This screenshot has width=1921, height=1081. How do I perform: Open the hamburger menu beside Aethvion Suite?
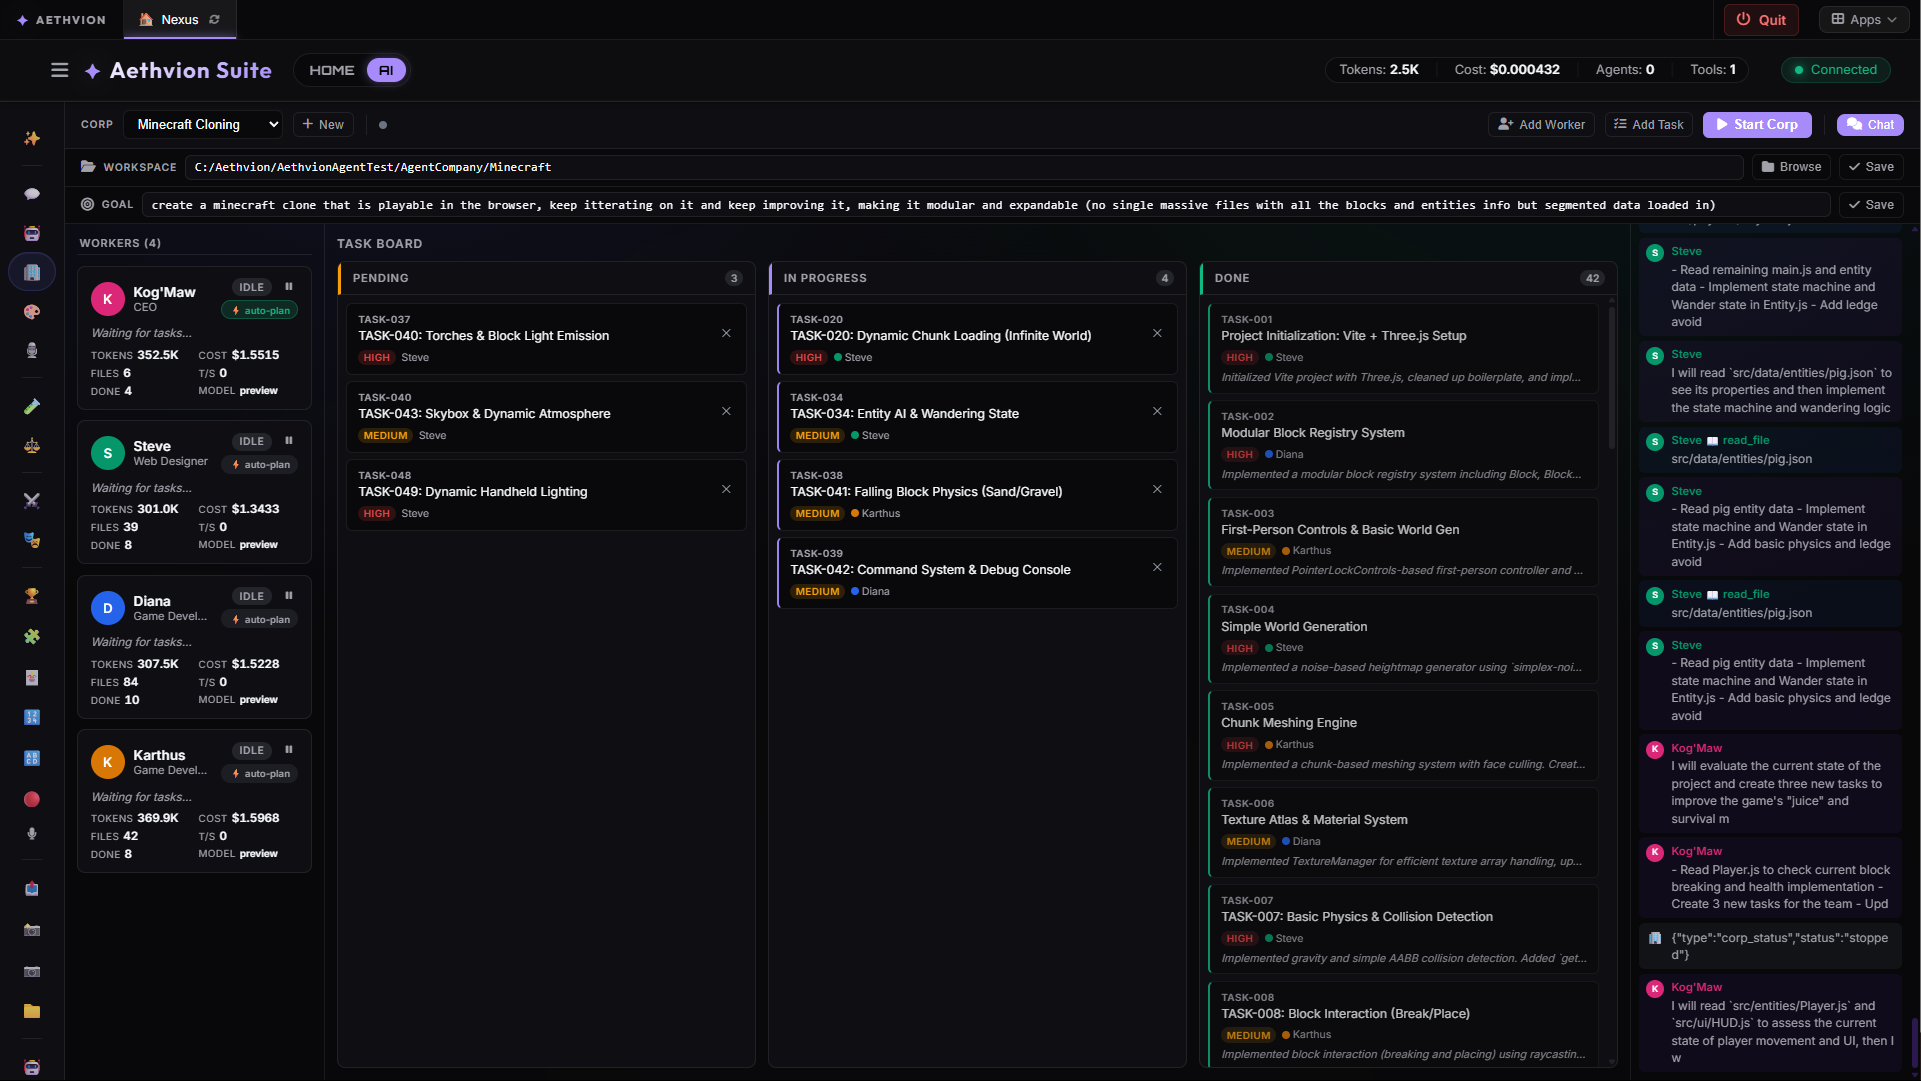tap(60, 70)
